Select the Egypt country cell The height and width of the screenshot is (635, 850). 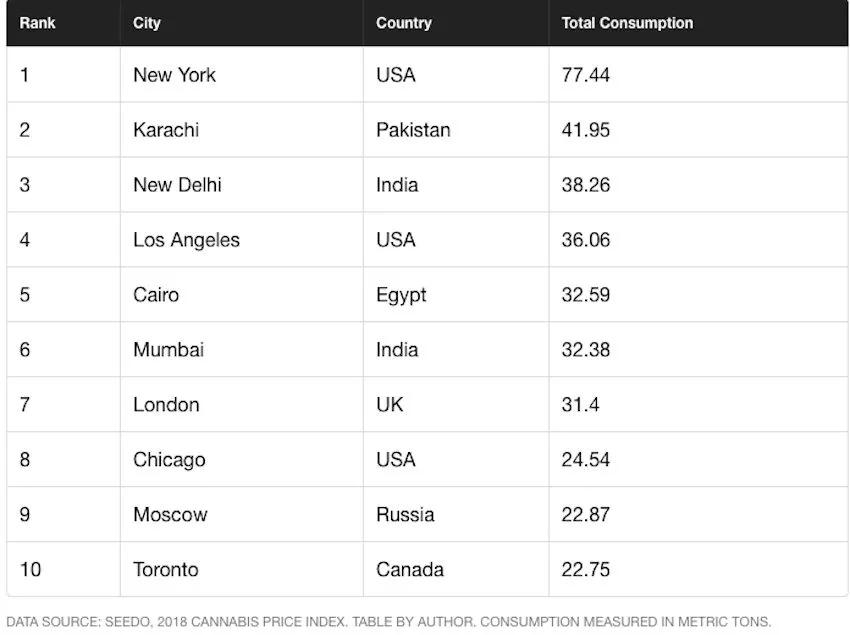tap(401, 295)
